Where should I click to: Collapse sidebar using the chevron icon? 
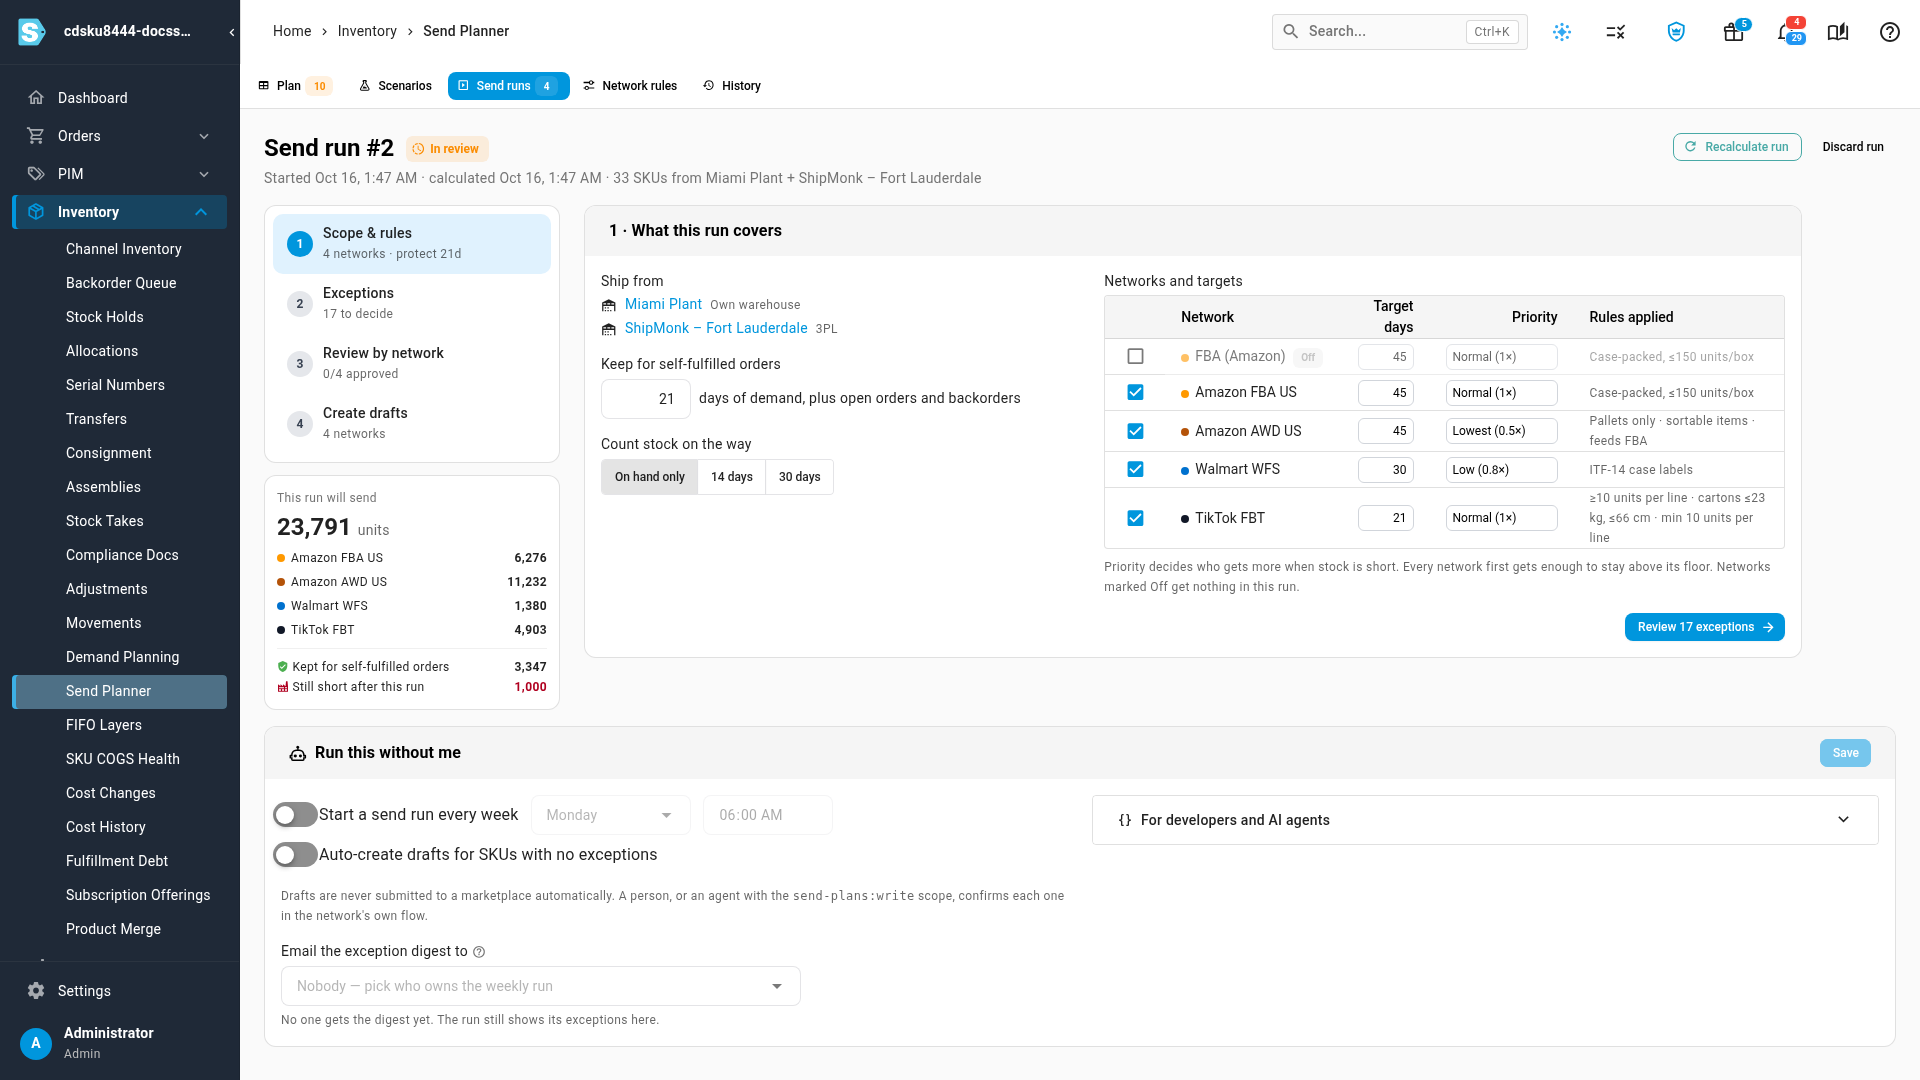pyautogui.click(x=232, y=32)
